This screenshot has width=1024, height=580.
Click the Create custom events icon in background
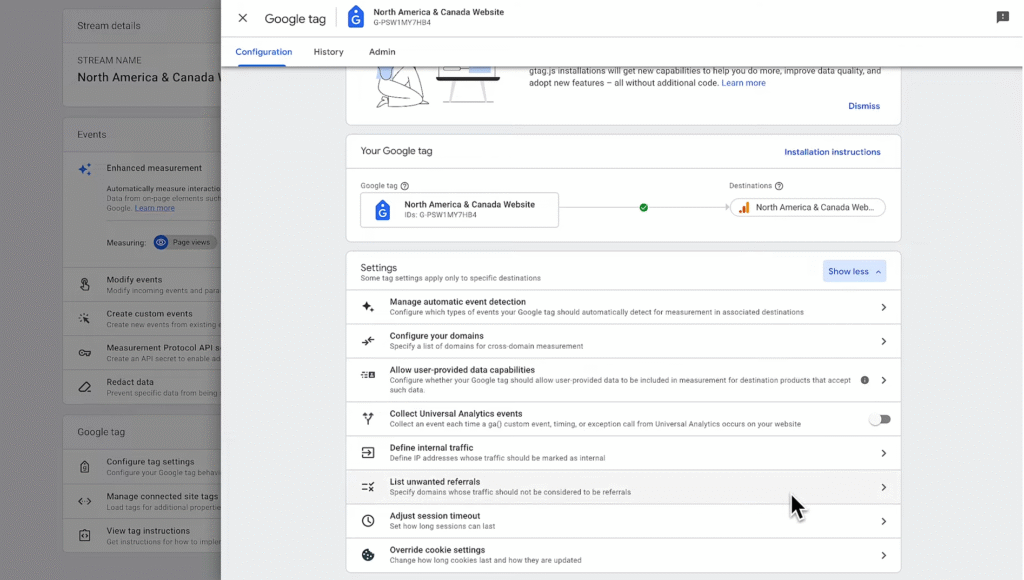click(x=85, y=318)
